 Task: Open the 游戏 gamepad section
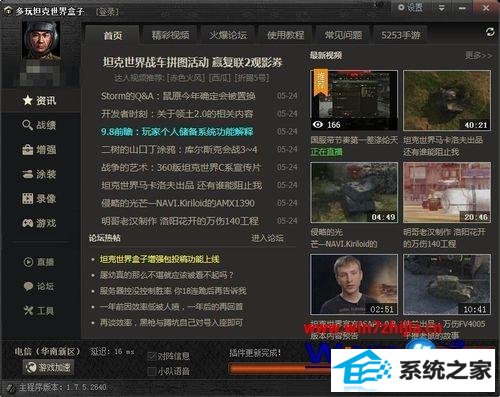pos(39,223)
